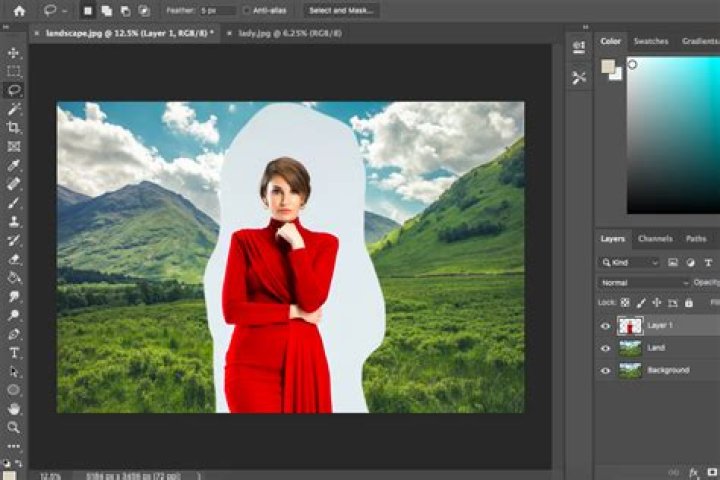Toggle visibility of the Land layer
The image size is (720, 480).
click(x=605, y=348)
